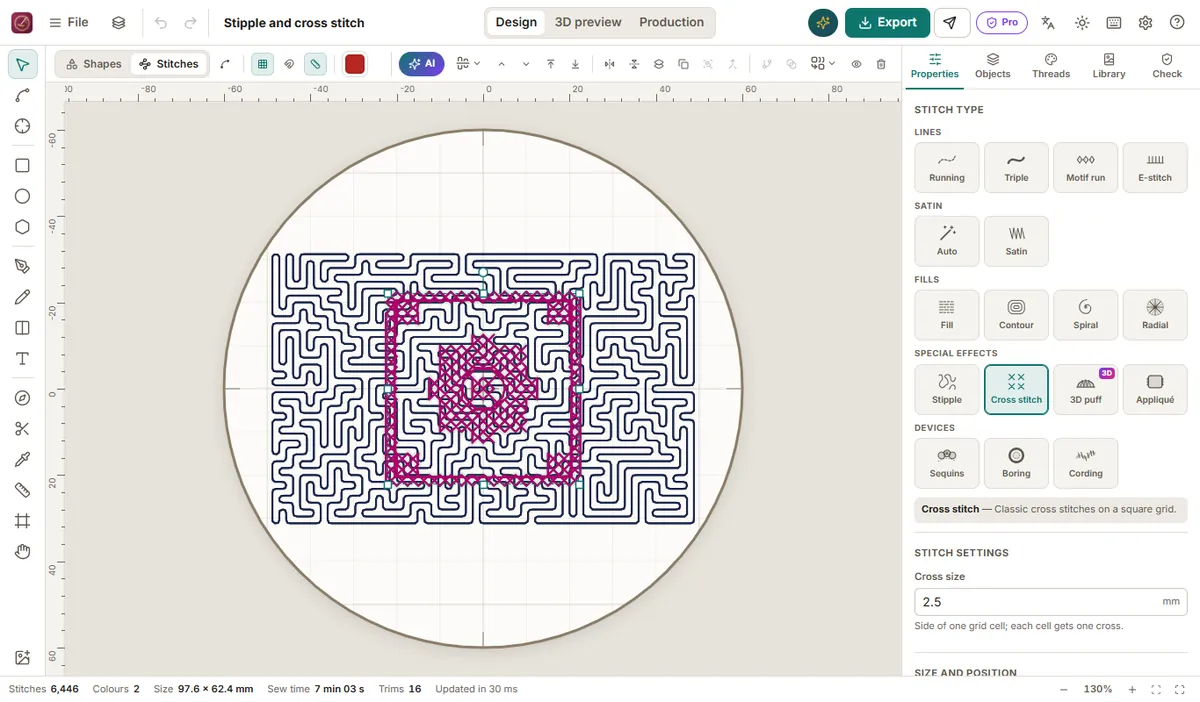Click the Export button

pos(887,23)
